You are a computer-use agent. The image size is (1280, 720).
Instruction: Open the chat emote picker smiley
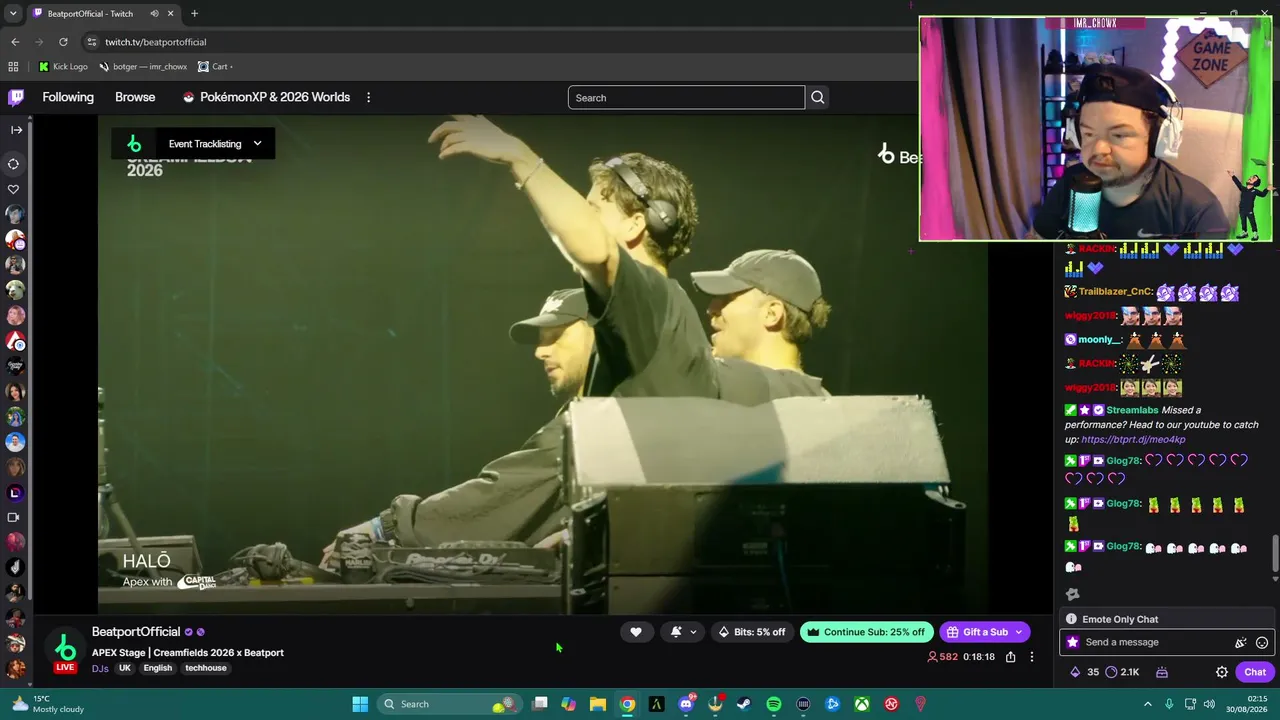click(1262, 643)
